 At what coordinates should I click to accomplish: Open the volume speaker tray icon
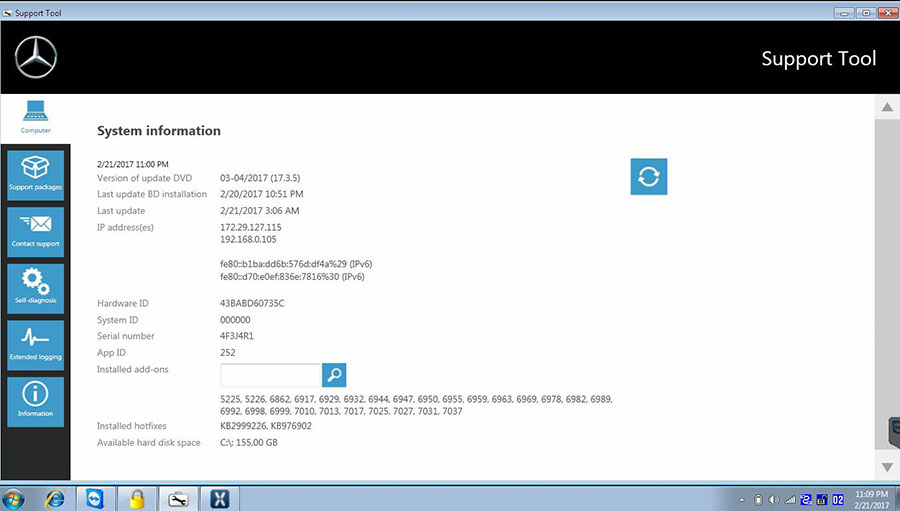click(774, 500)
